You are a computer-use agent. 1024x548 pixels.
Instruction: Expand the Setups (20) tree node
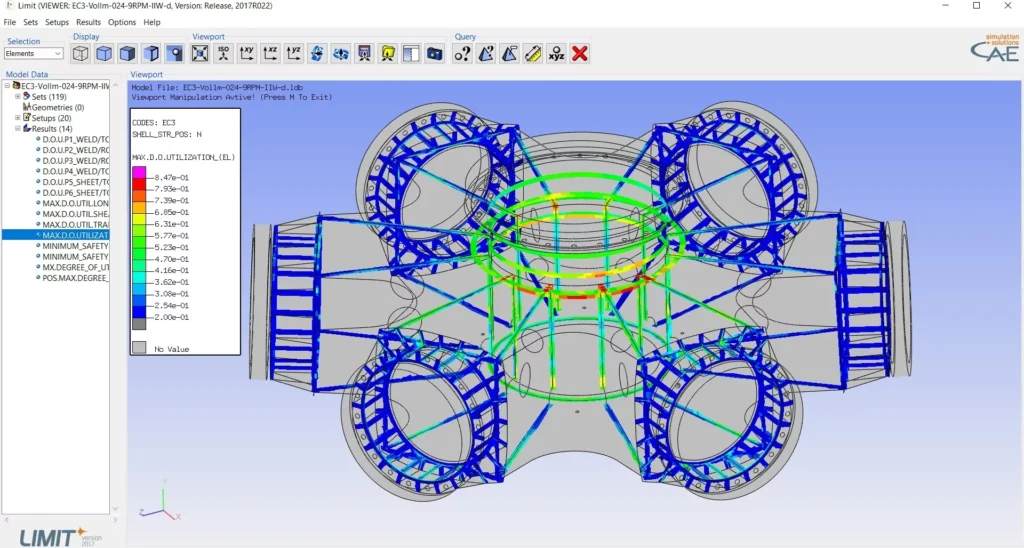(17, 118)
